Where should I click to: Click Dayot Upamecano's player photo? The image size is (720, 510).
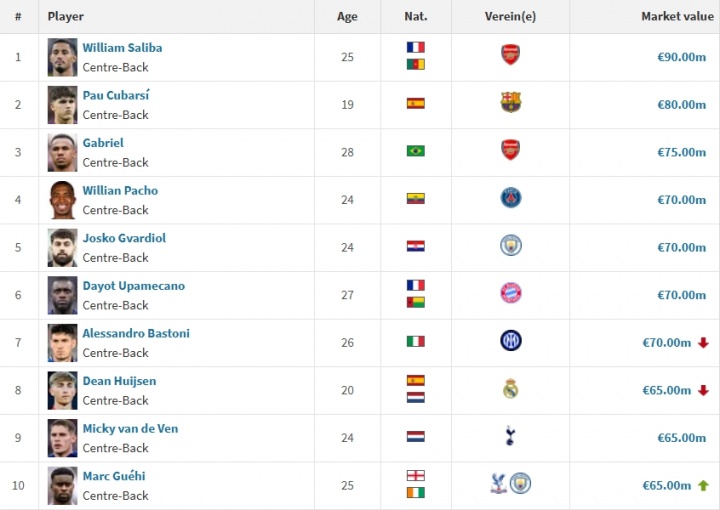[62, 295]
